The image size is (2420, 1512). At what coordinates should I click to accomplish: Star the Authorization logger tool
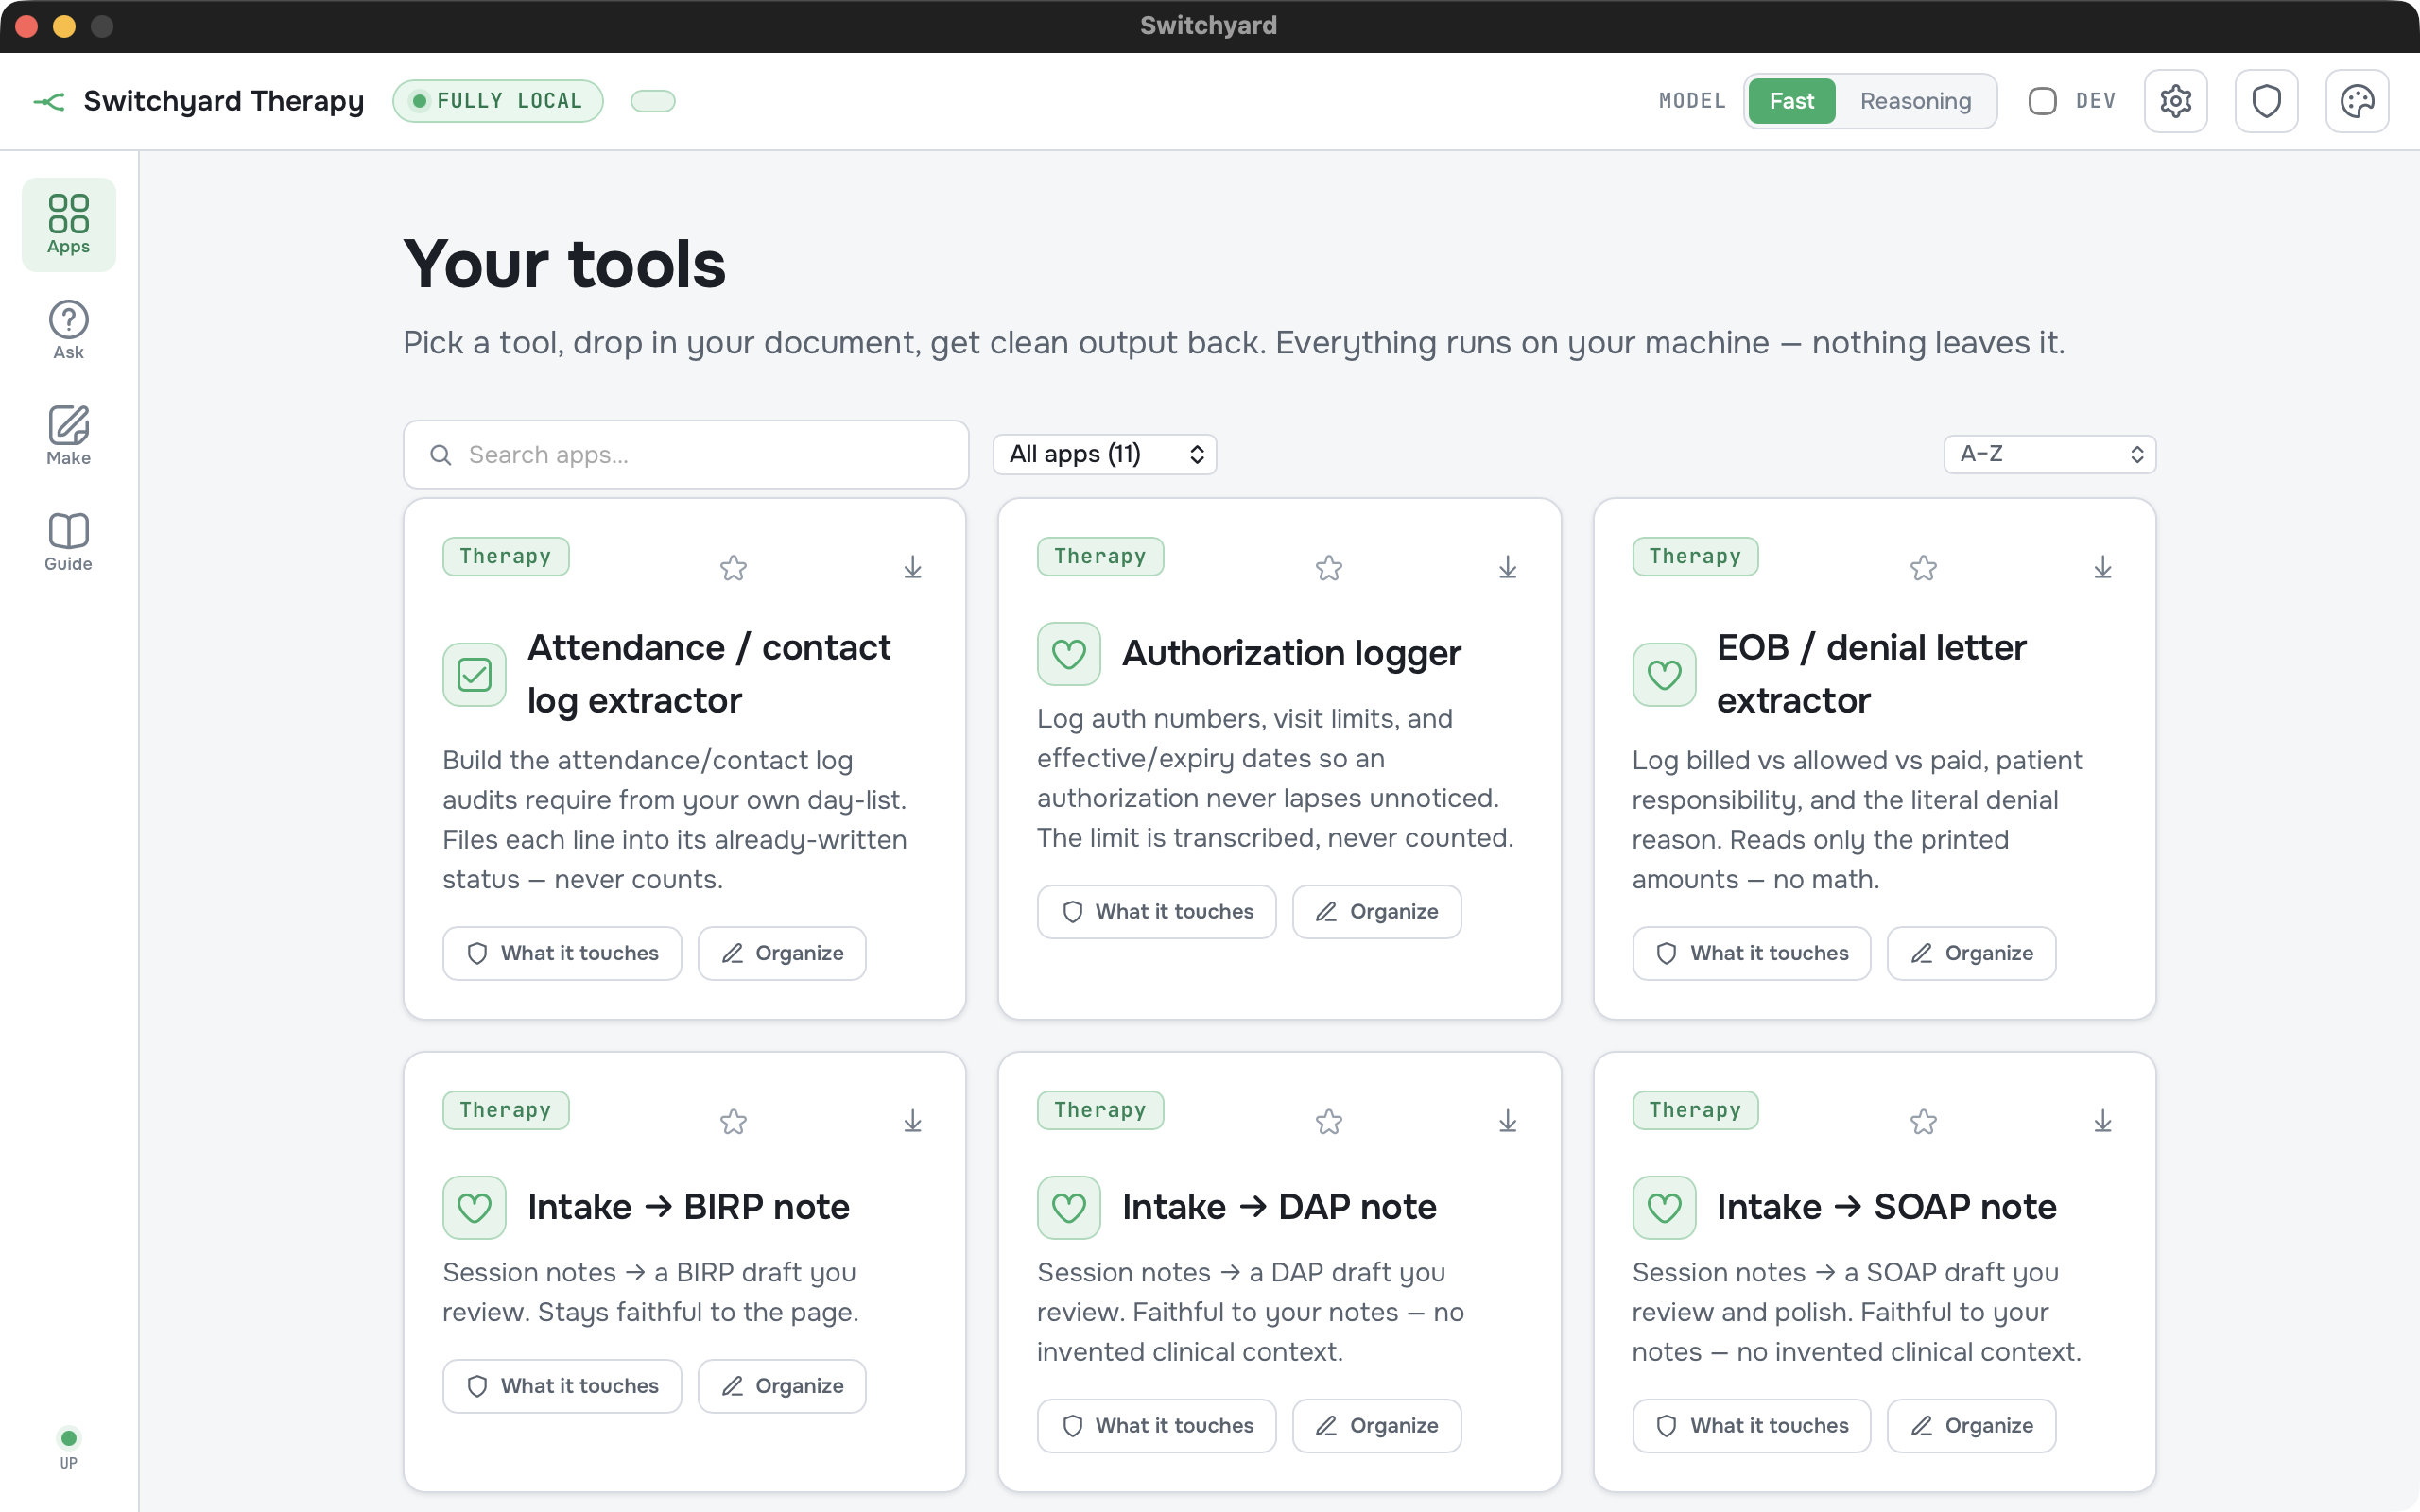click(1328, 568)
